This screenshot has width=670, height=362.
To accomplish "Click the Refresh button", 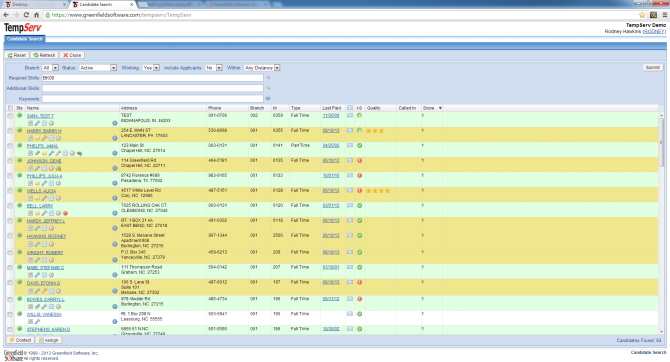I will click(44, 55).
